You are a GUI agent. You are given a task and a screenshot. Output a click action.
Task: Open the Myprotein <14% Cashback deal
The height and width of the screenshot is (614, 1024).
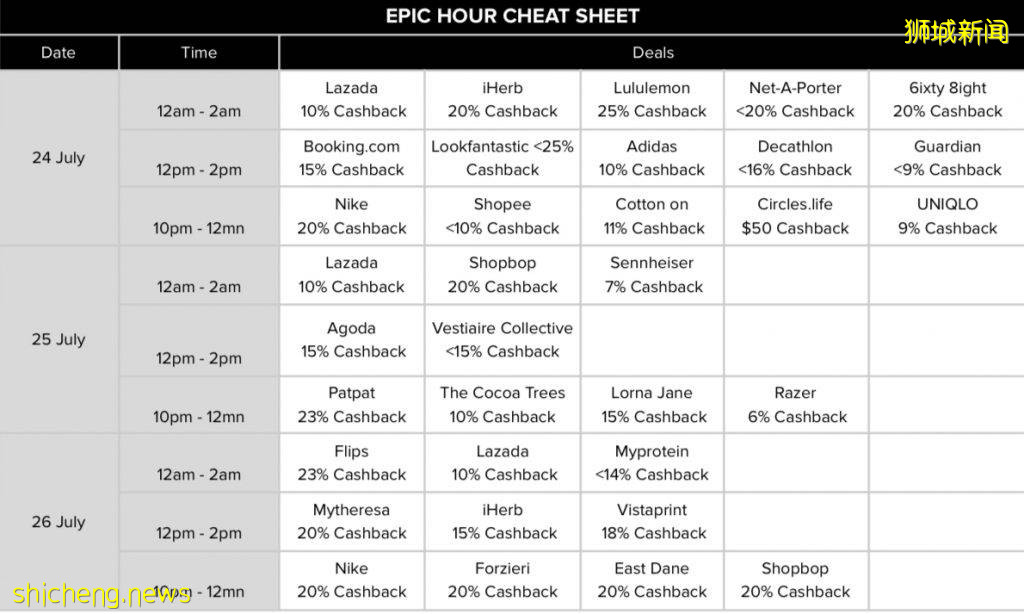(x=652, y=463)
